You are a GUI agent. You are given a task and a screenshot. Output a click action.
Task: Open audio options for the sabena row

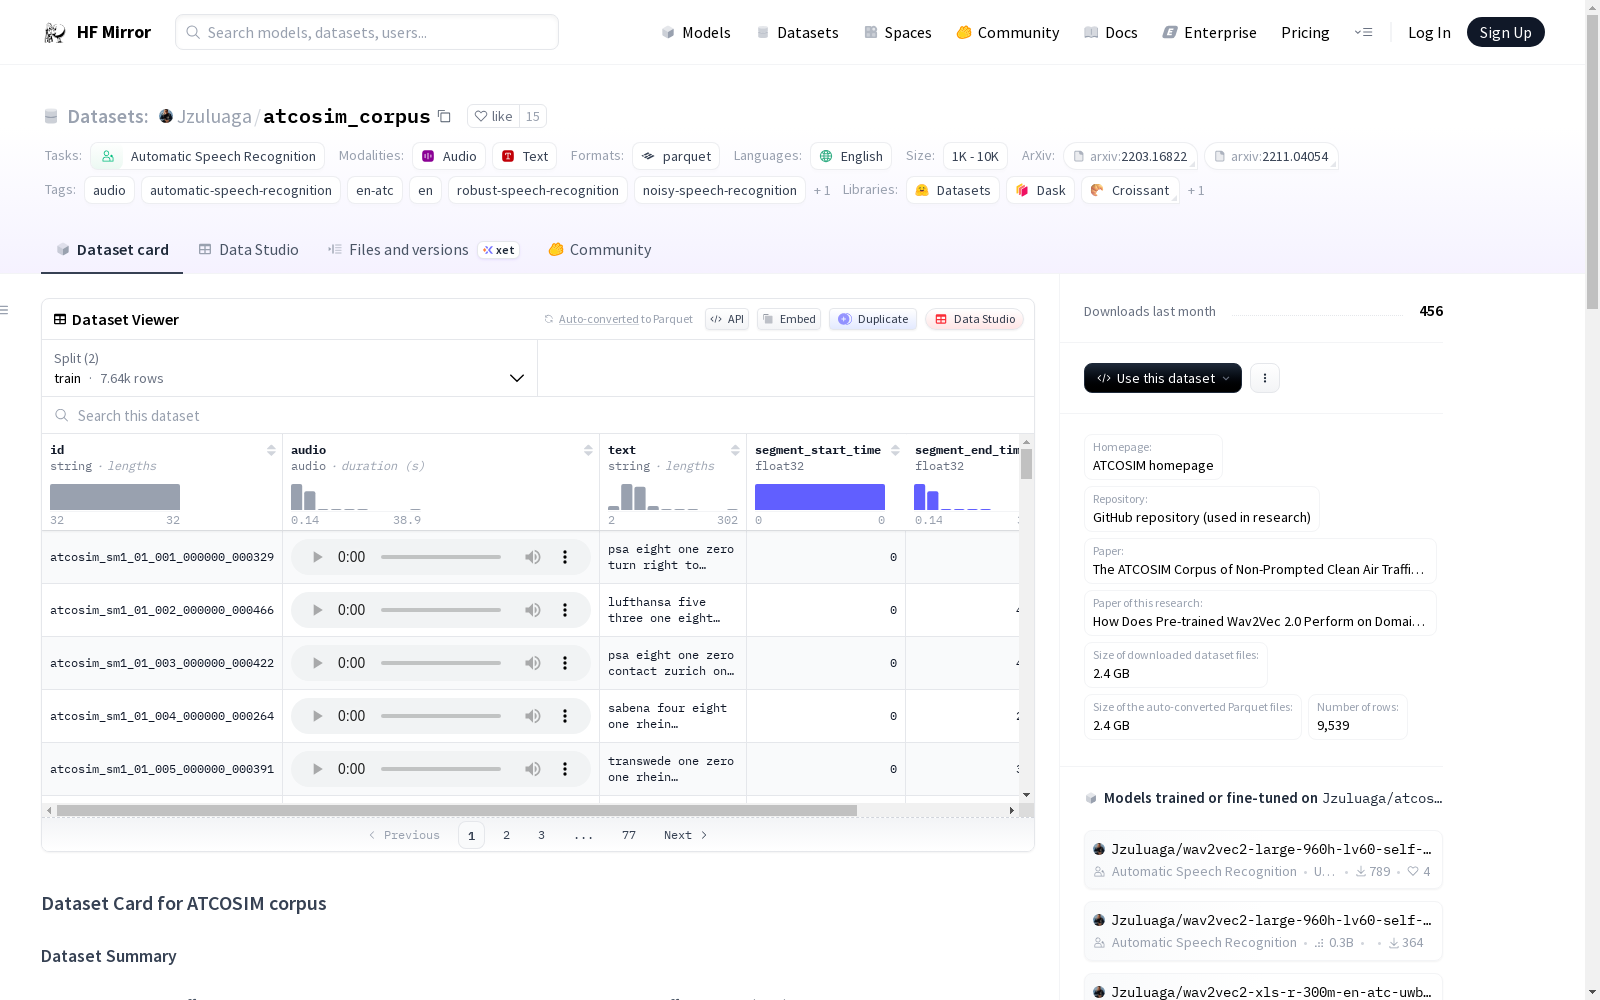pyautogui.click(x=565, y=716)
